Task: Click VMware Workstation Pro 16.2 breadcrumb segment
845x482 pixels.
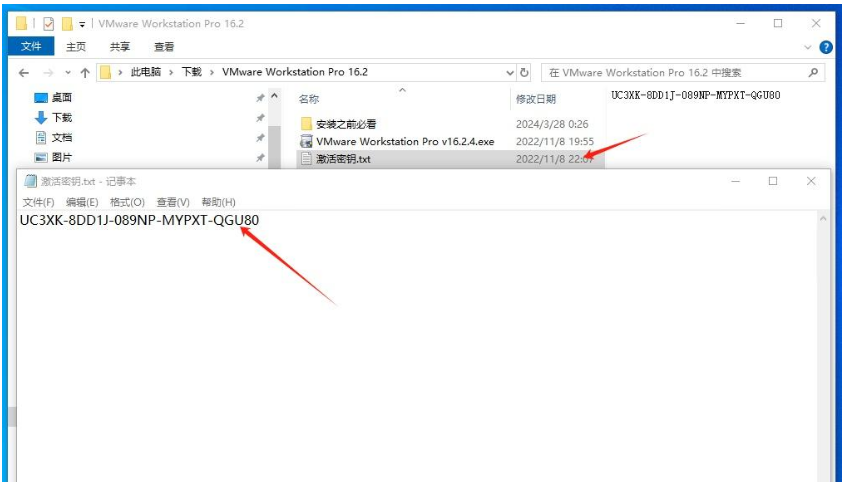Action: pyautogui.click(x=295, y=72)
